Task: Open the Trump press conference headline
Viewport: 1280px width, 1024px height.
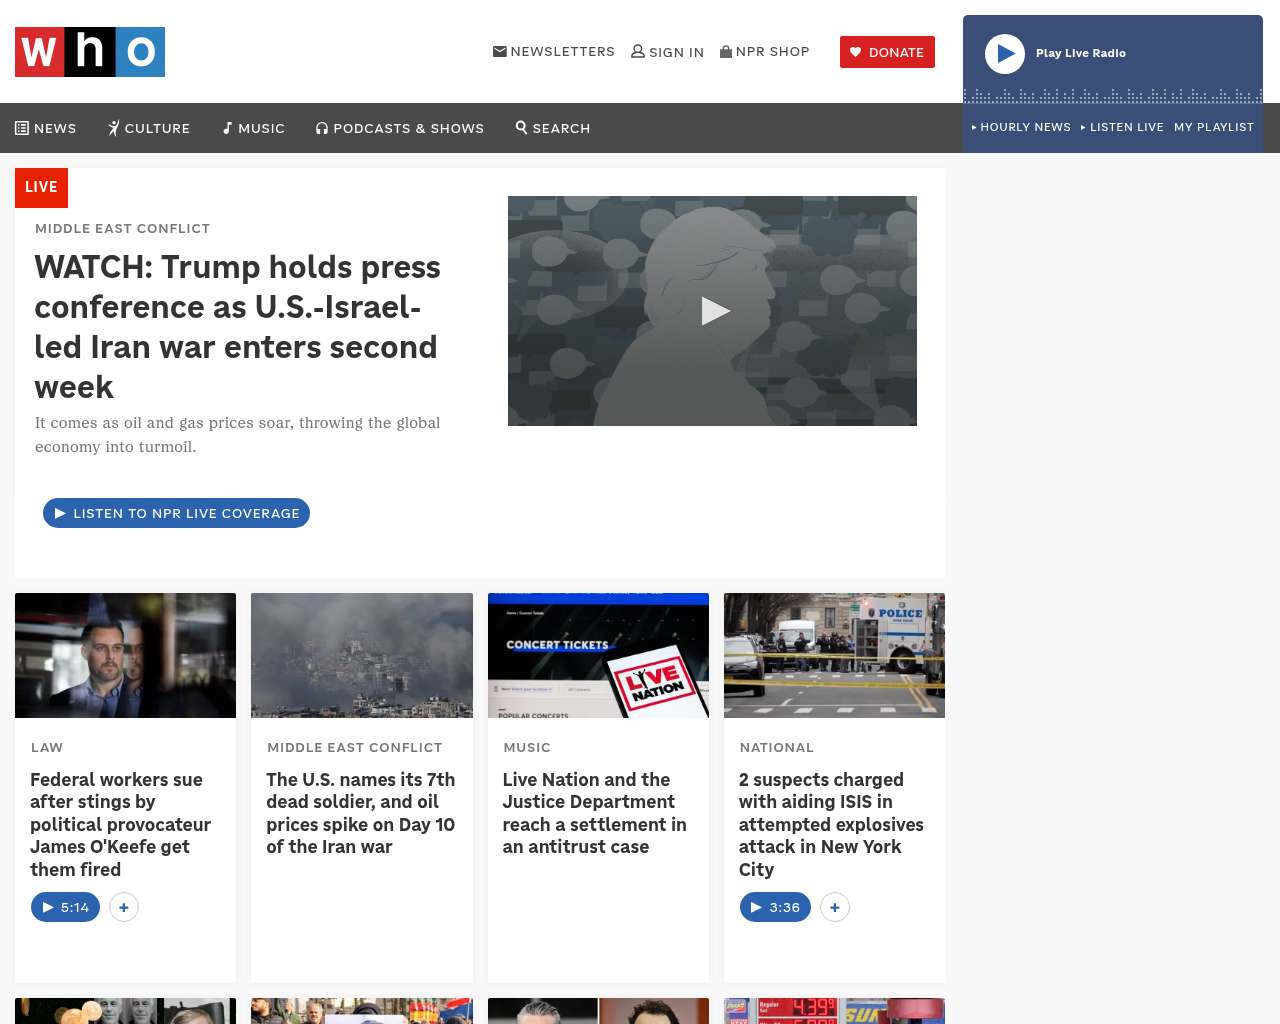Action: [x=238, y=327]
